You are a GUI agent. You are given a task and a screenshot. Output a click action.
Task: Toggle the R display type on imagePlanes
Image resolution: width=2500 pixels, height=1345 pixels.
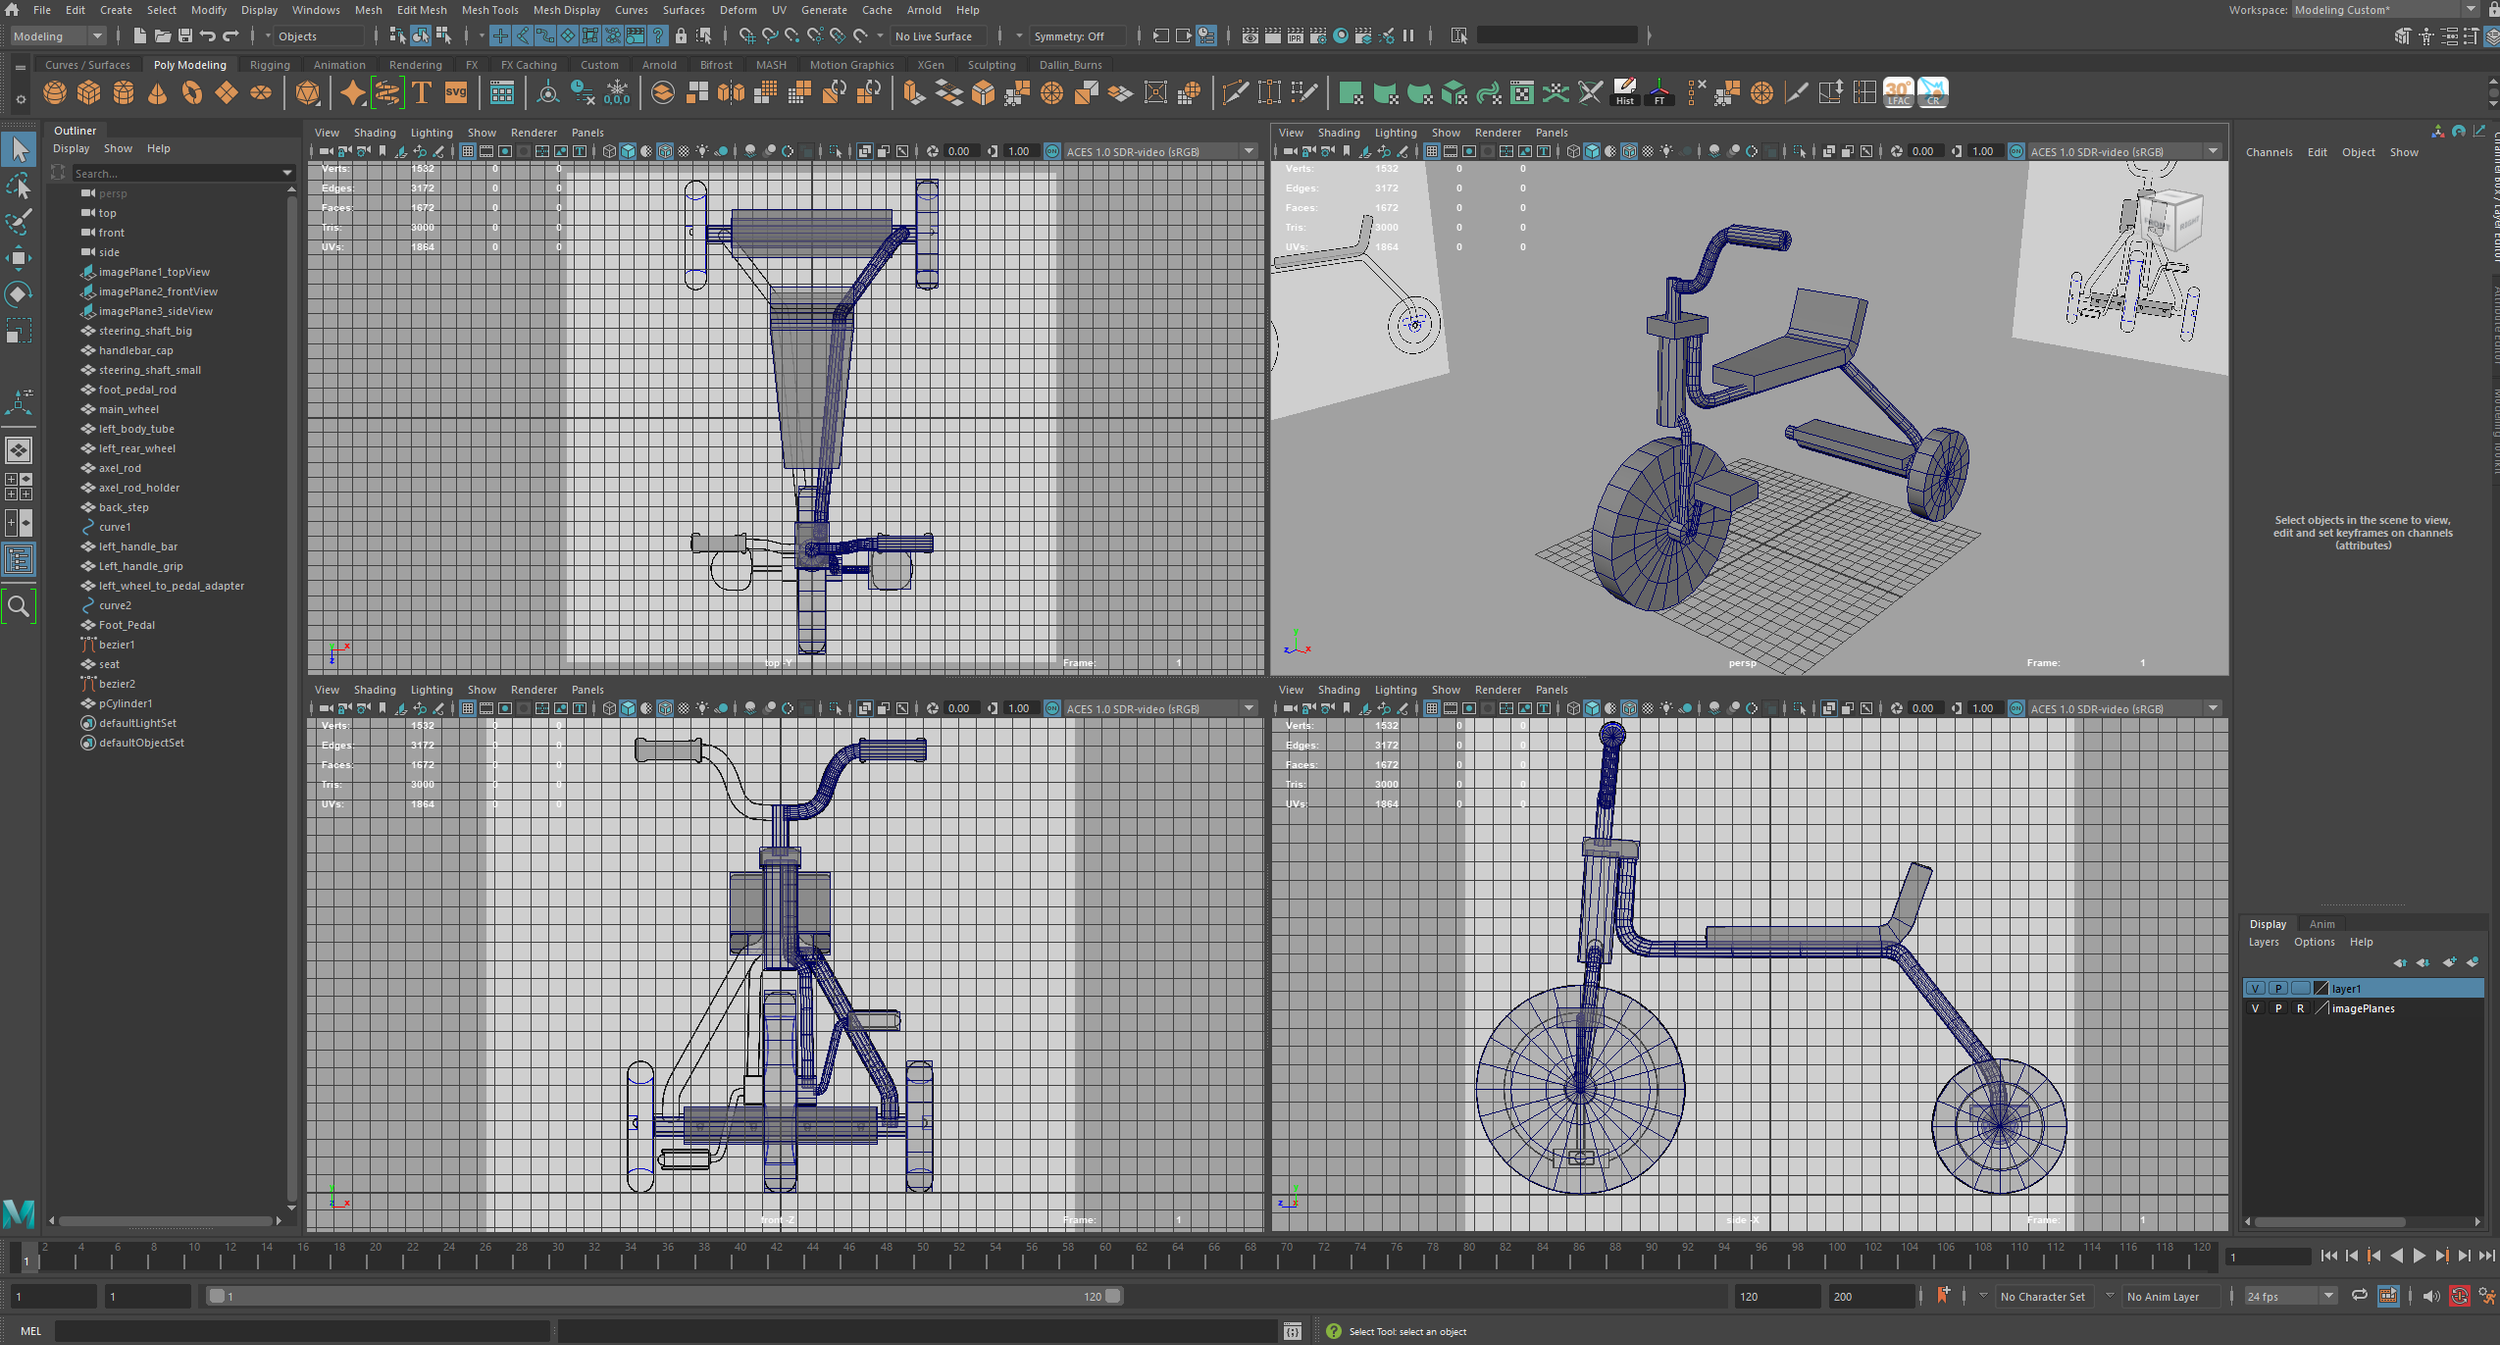coord(2300,1008)
